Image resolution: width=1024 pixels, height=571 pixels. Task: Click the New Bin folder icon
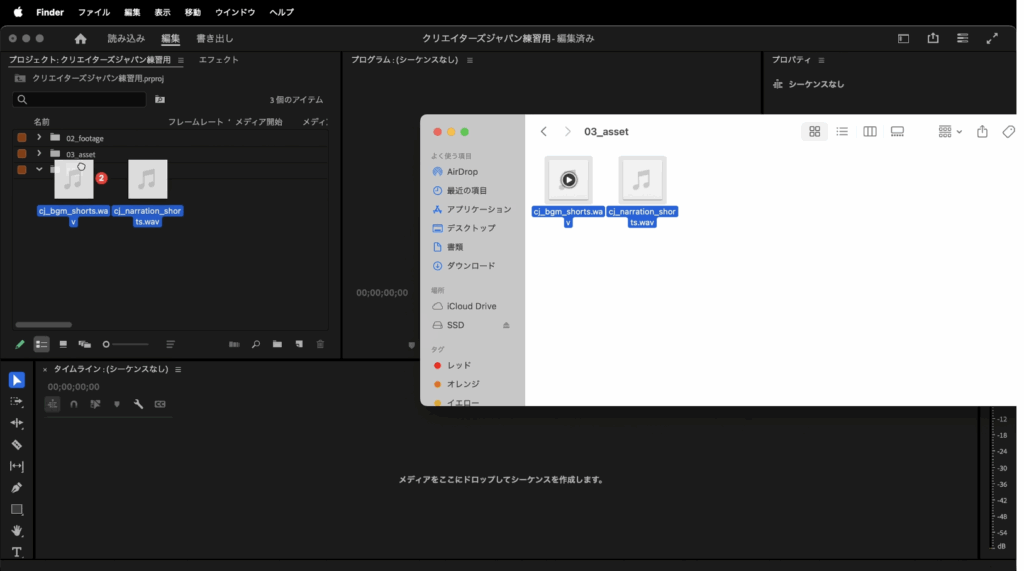(x=277, y=344)
